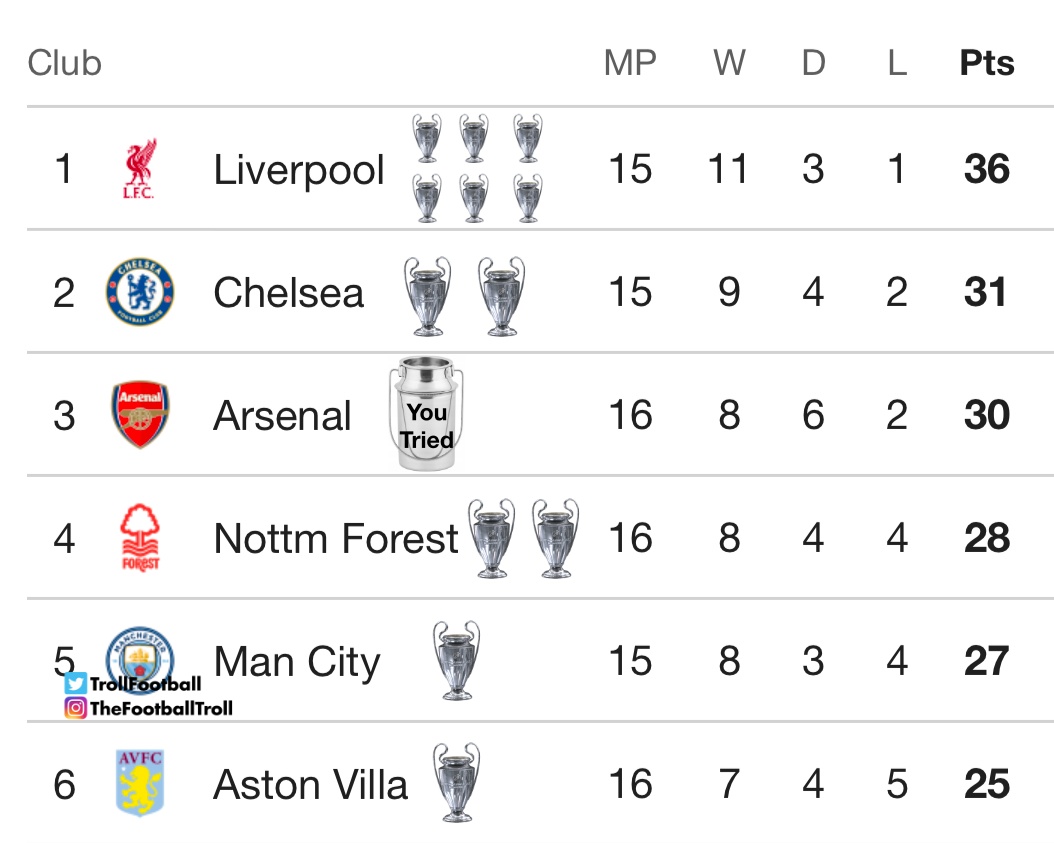Viewport: 1054px width, 843px height.
Task: Click the W column header
Action: (729, 63)
